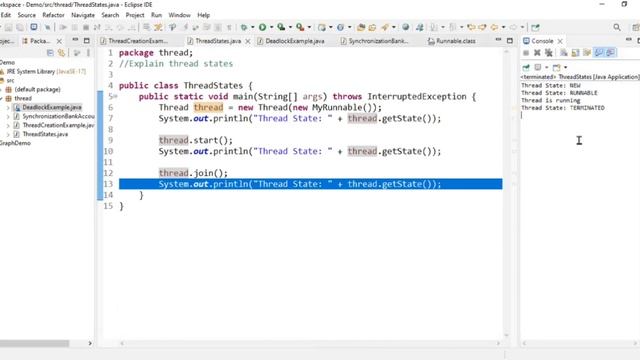
Task: Expand ThreadStates.java tree node
Action: pyautogui.click(x=8, y=134)
